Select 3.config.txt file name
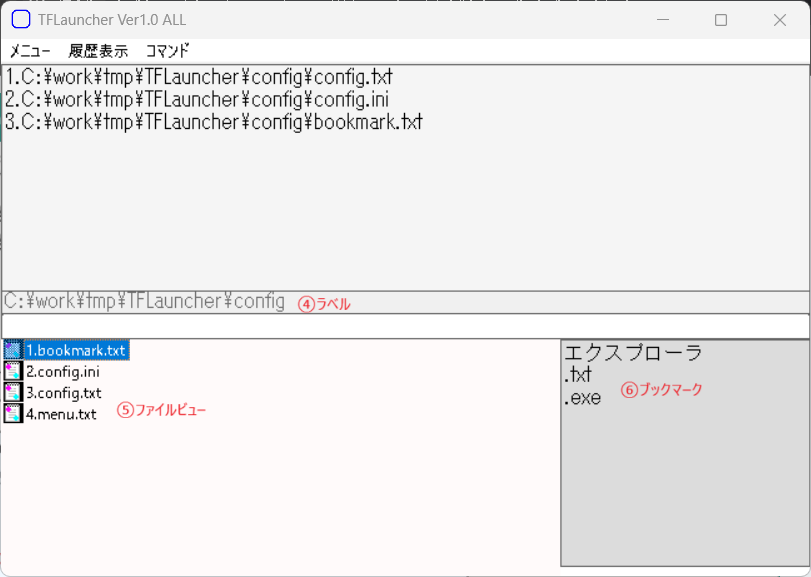Viewport: 811px width, 577px height. tap(63, 393)
